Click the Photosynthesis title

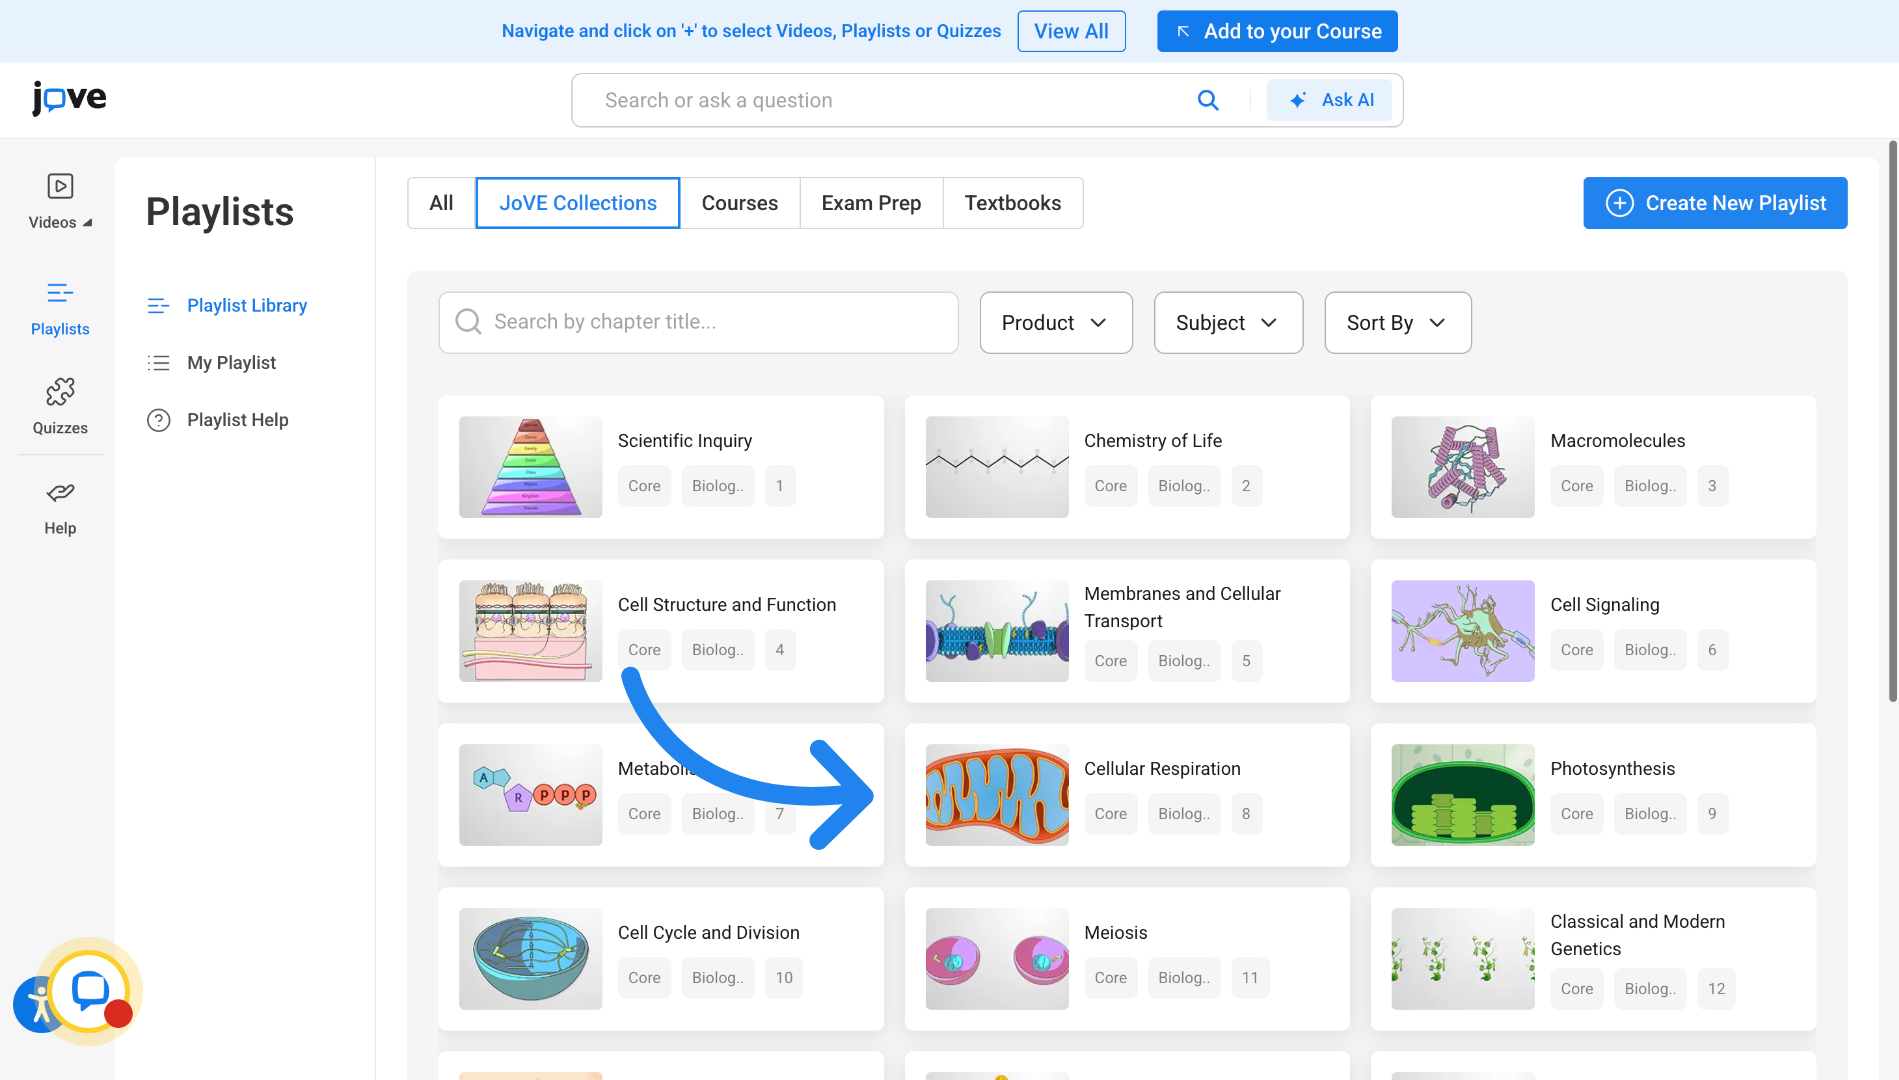pyautogui.click(x=1613, y=769)
